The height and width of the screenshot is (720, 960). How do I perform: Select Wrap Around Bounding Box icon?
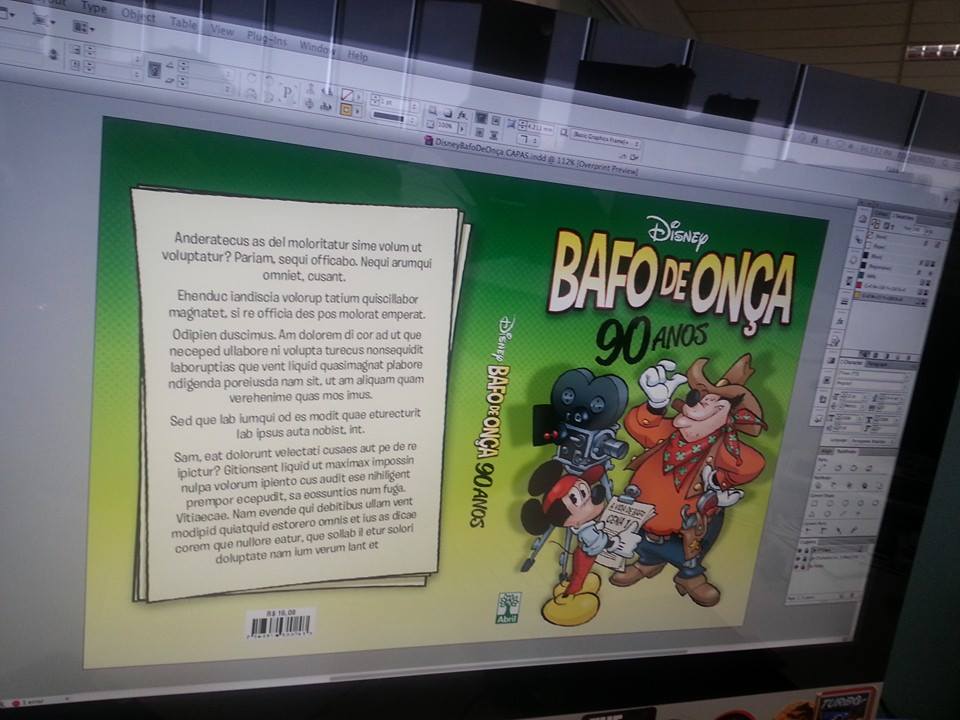point(496,119)
